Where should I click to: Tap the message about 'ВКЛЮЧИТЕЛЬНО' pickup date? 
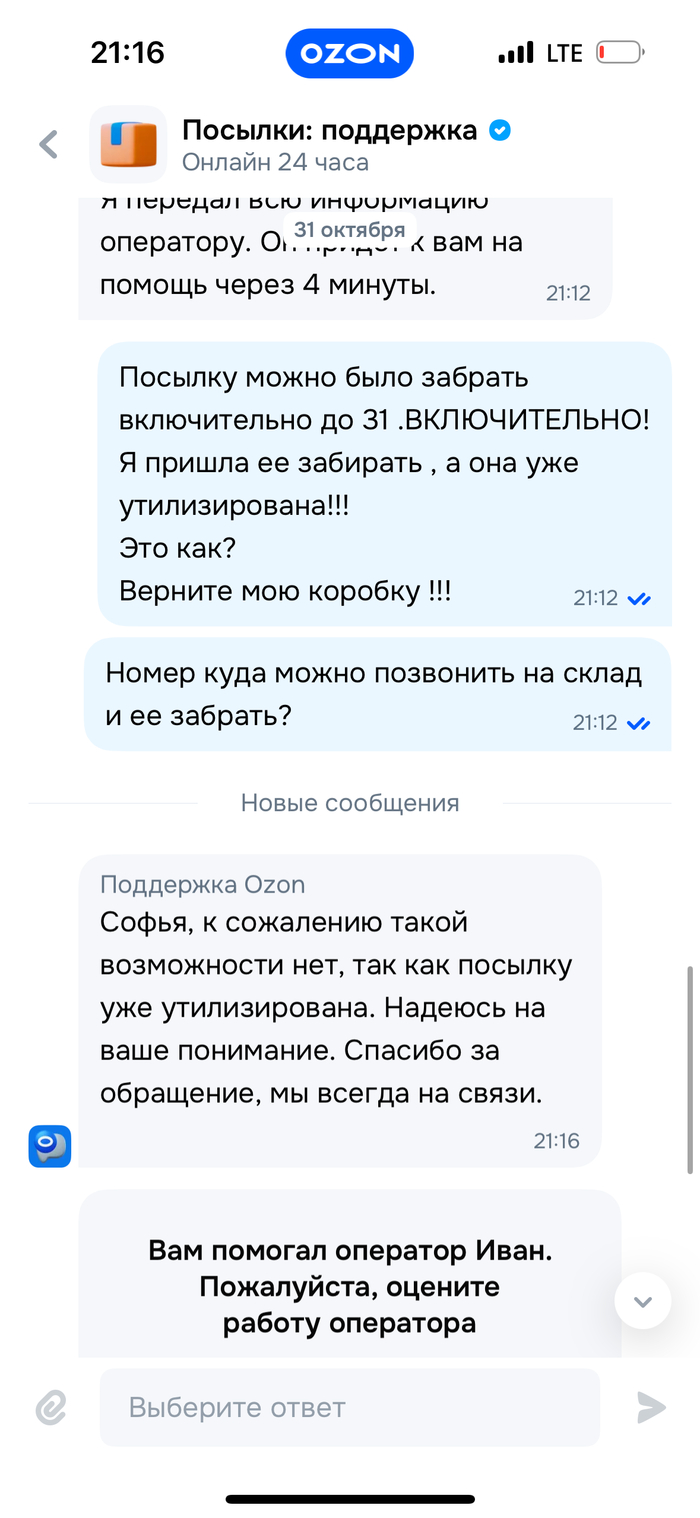(384, 484)
